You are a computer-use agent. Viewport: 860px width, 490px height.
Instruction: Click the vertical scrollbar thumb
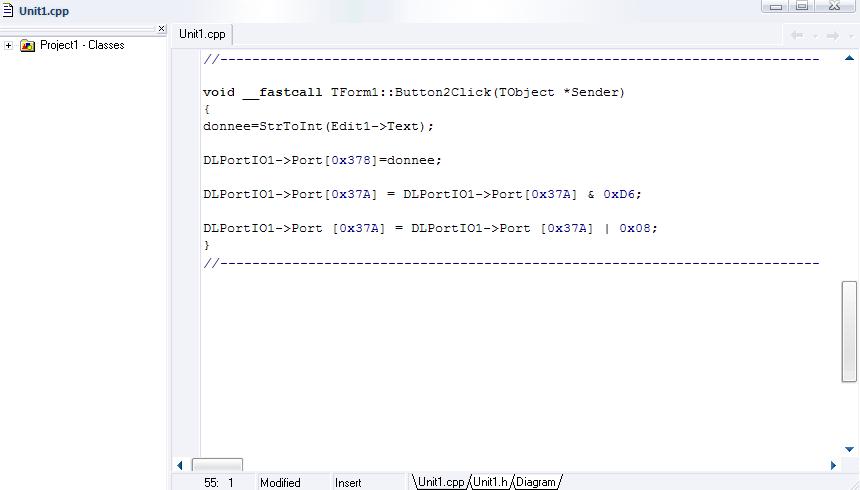(849, 331)
